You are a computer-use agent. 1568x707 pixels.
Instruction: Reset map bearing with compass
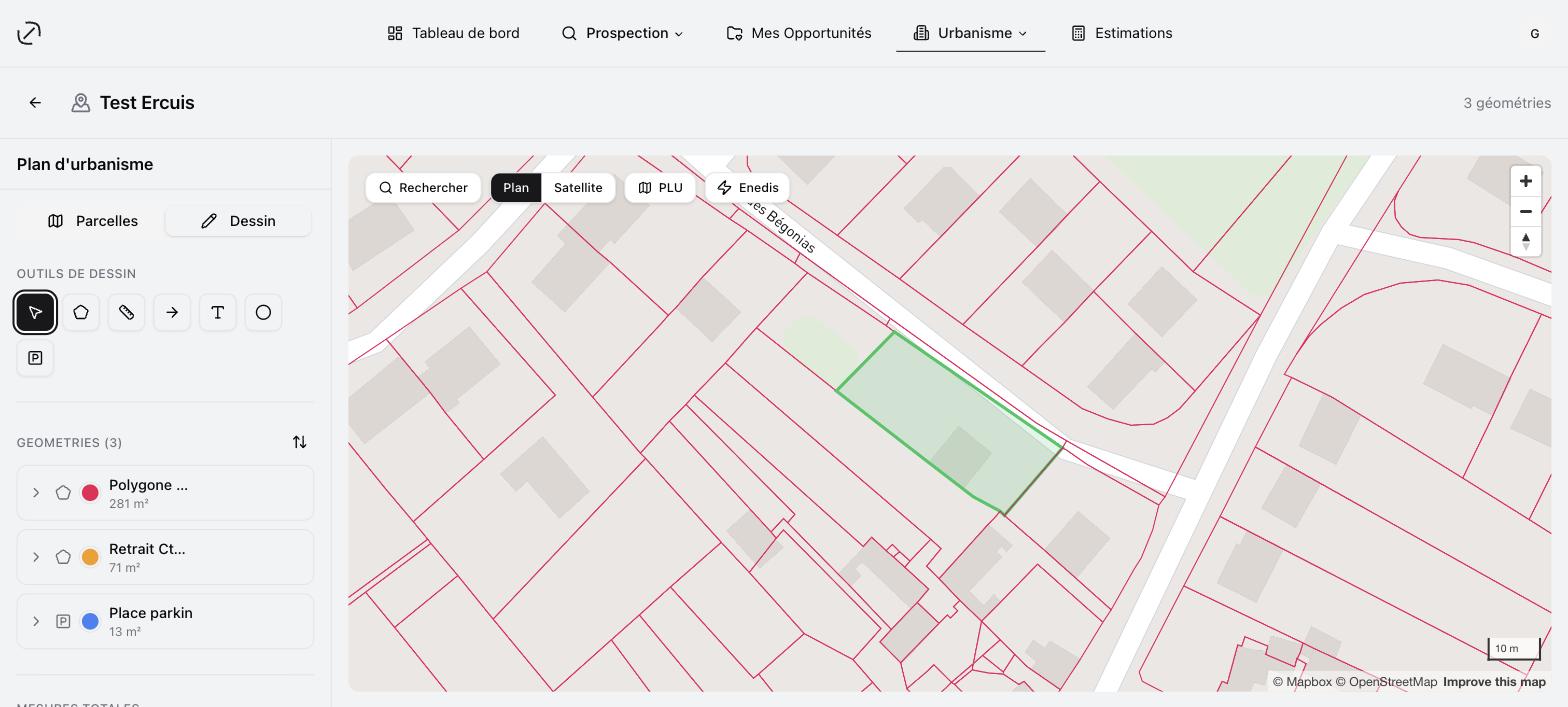(x=1525, y=241)
